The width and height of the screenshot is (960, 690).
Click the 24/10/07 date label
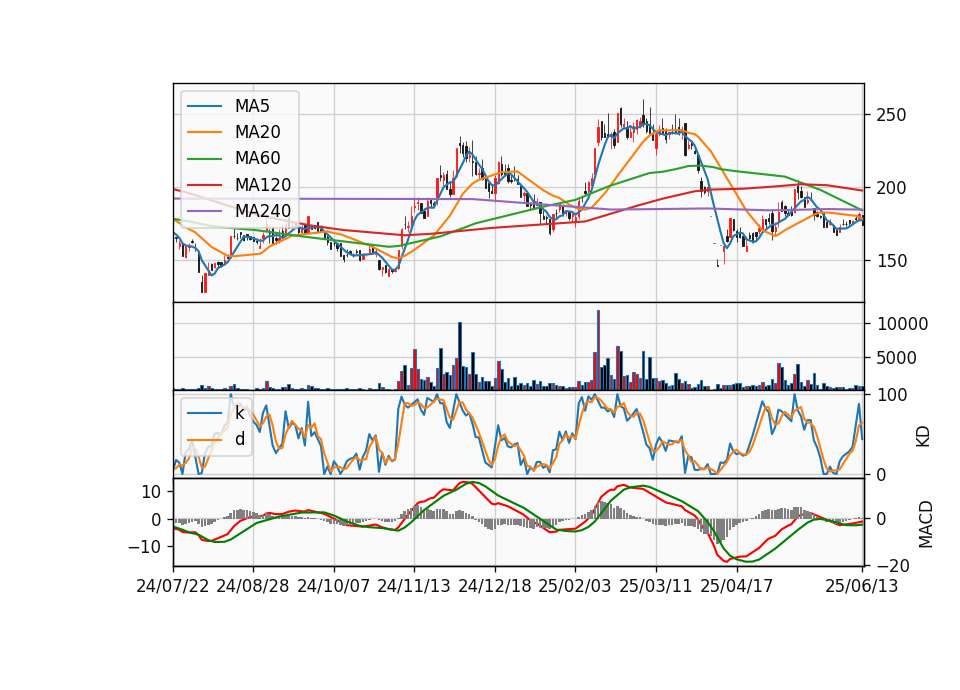pos(334,586)
